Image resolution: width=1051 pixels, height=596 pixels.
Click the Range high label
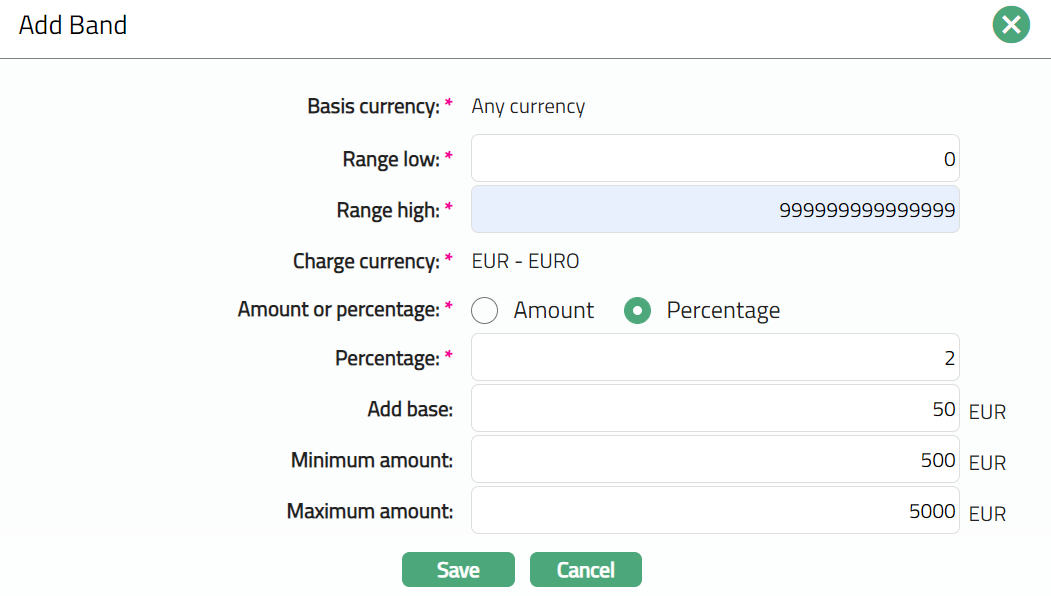pyautogui.click(x=387, y=210)
